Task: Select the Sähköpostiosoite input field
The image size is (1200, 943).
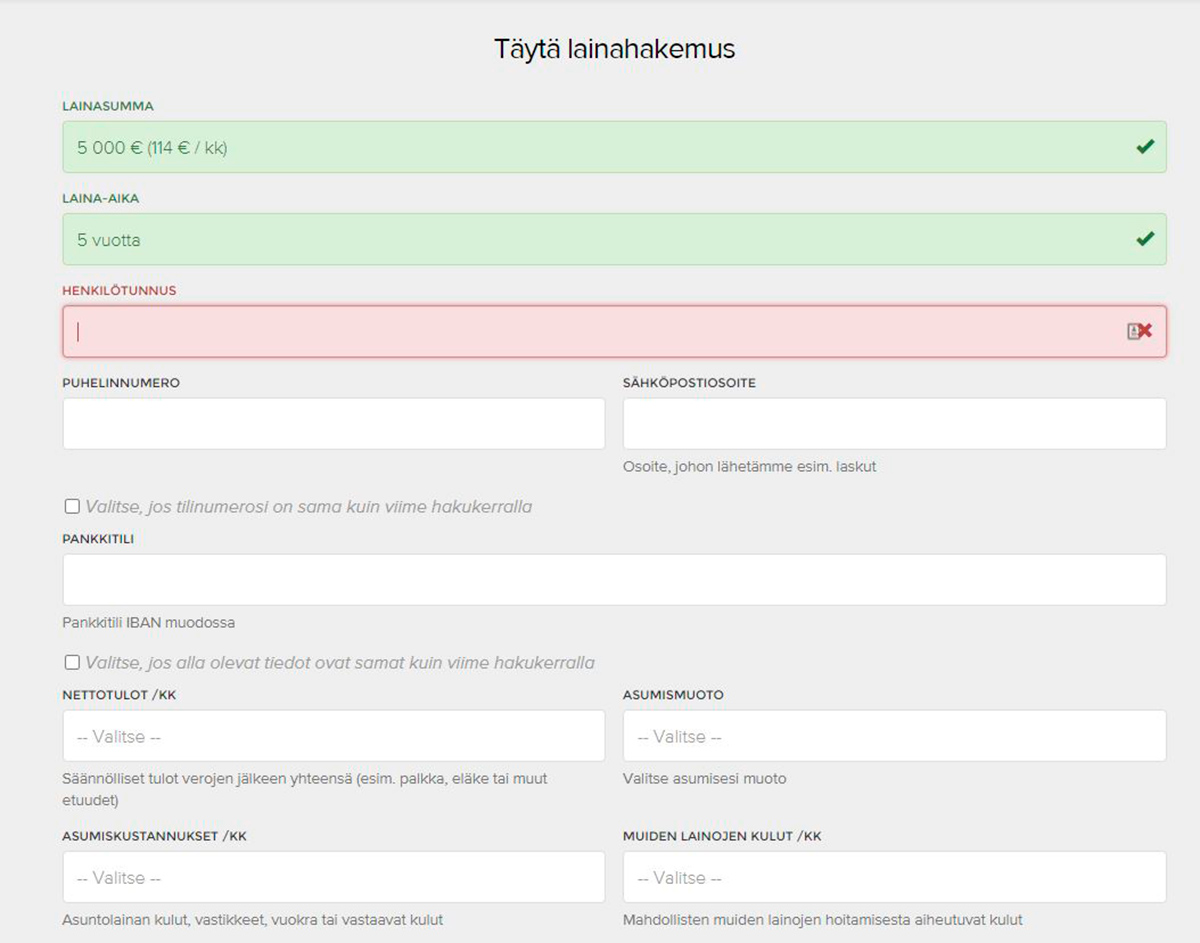Action: click(x=894, y=424)
